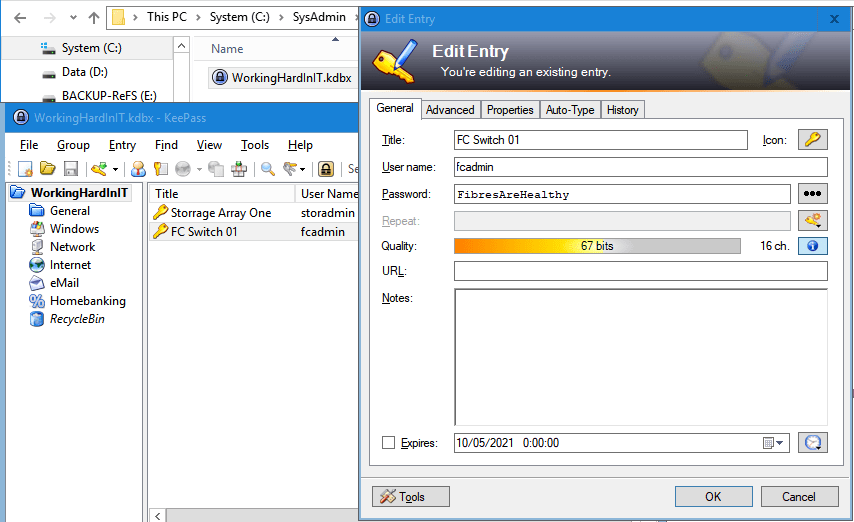This screenshot has width=854, height=522.
Task: Enable the Expires checkbox
Action: tap(388, 442)
